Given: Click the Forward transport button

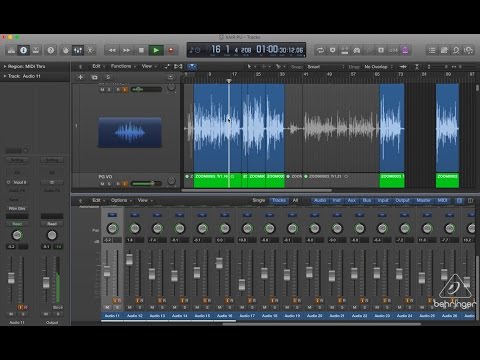Looking at the screenshot, I should point(127,50).
